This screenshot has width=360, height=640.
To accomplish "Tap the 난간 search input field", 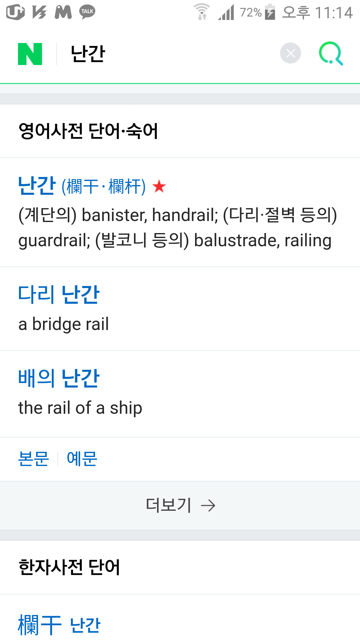I will [x=171, y=54].
